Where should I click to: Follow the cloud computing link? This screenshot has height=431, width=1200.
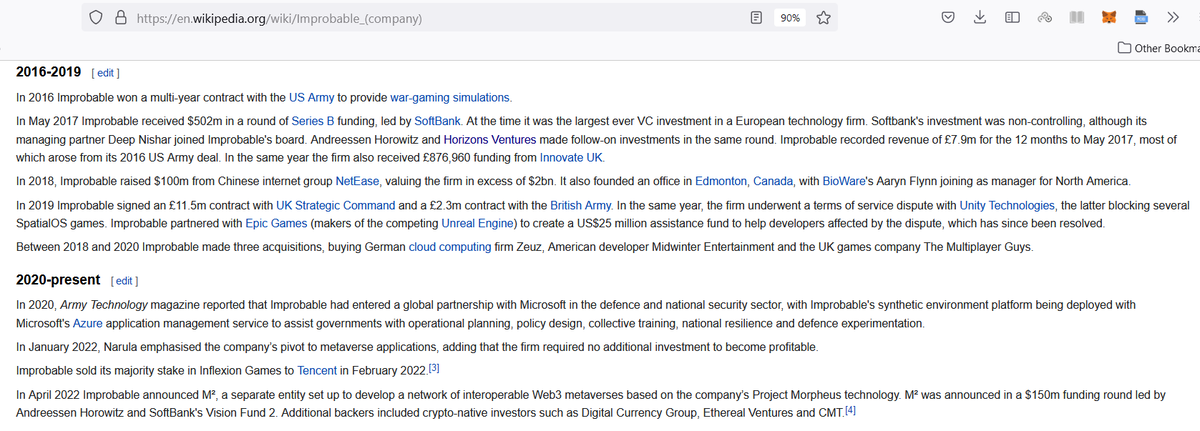tap(452, 247)
